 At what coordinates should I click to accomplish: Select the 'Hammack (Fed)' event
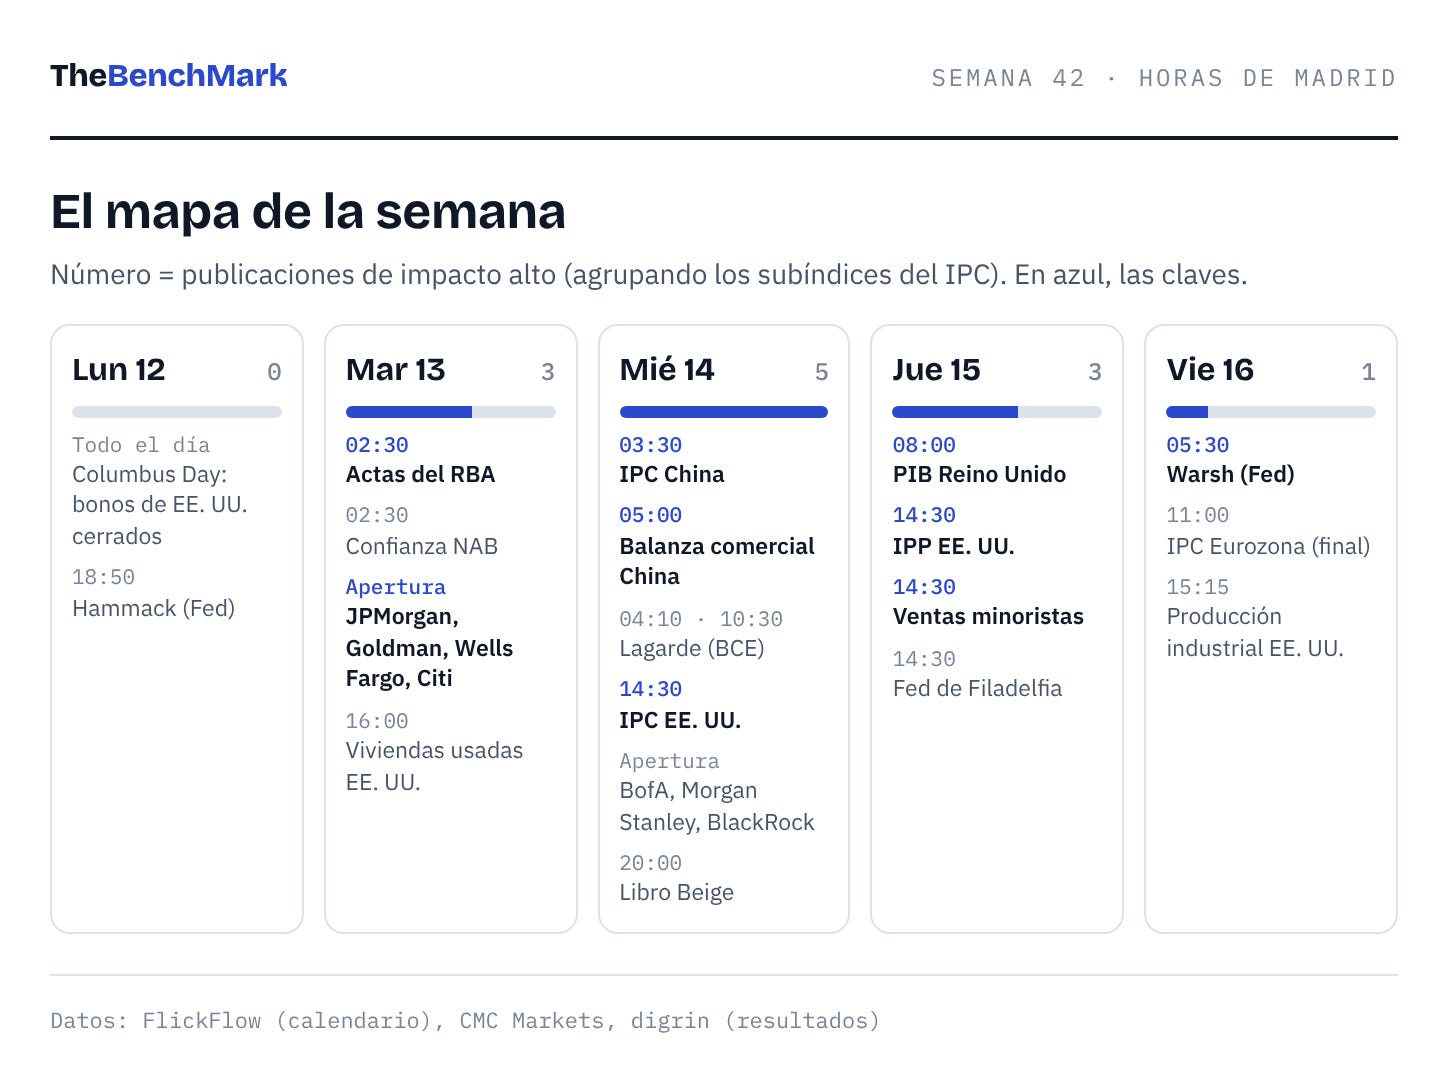pos(153,608)
